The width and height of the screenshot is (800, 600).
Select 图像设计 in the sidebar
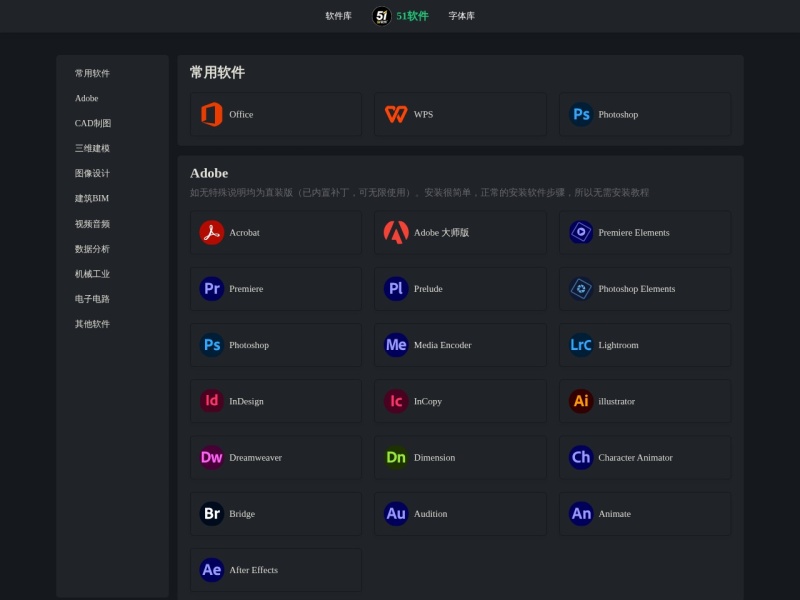click(92, 173)
